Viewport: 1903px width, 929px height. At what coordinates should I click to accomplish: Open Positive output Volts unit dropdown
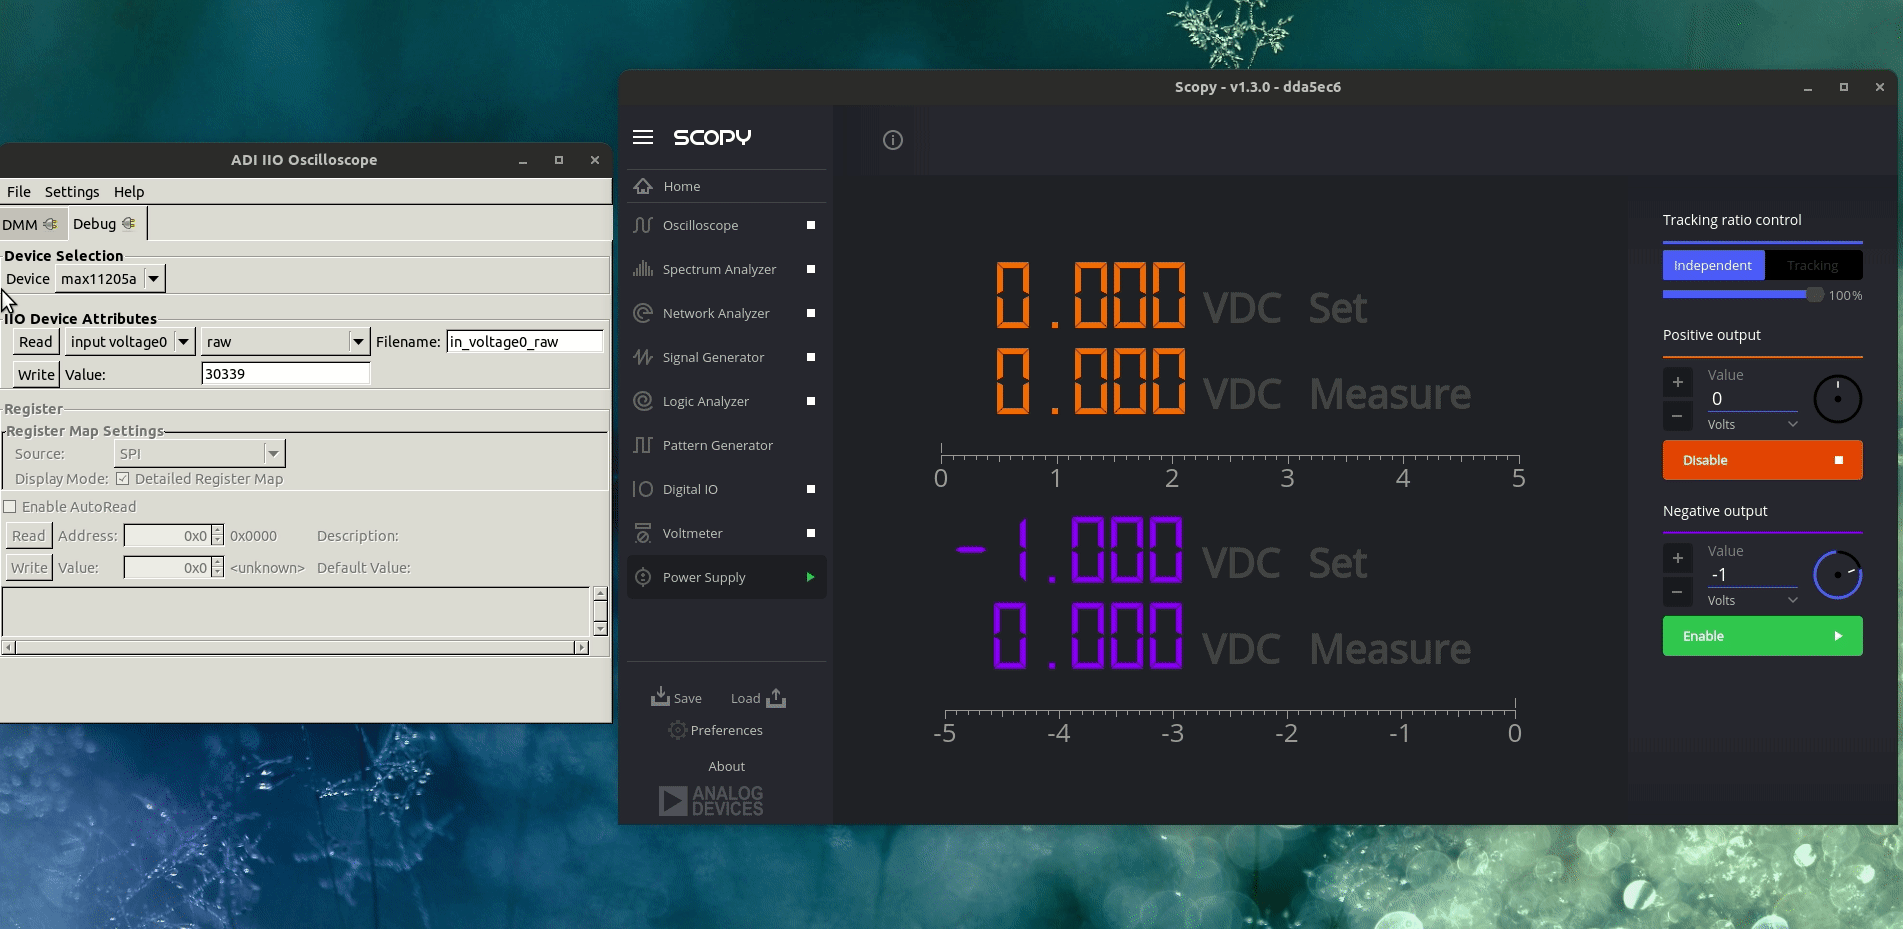tap(1753, 425)
